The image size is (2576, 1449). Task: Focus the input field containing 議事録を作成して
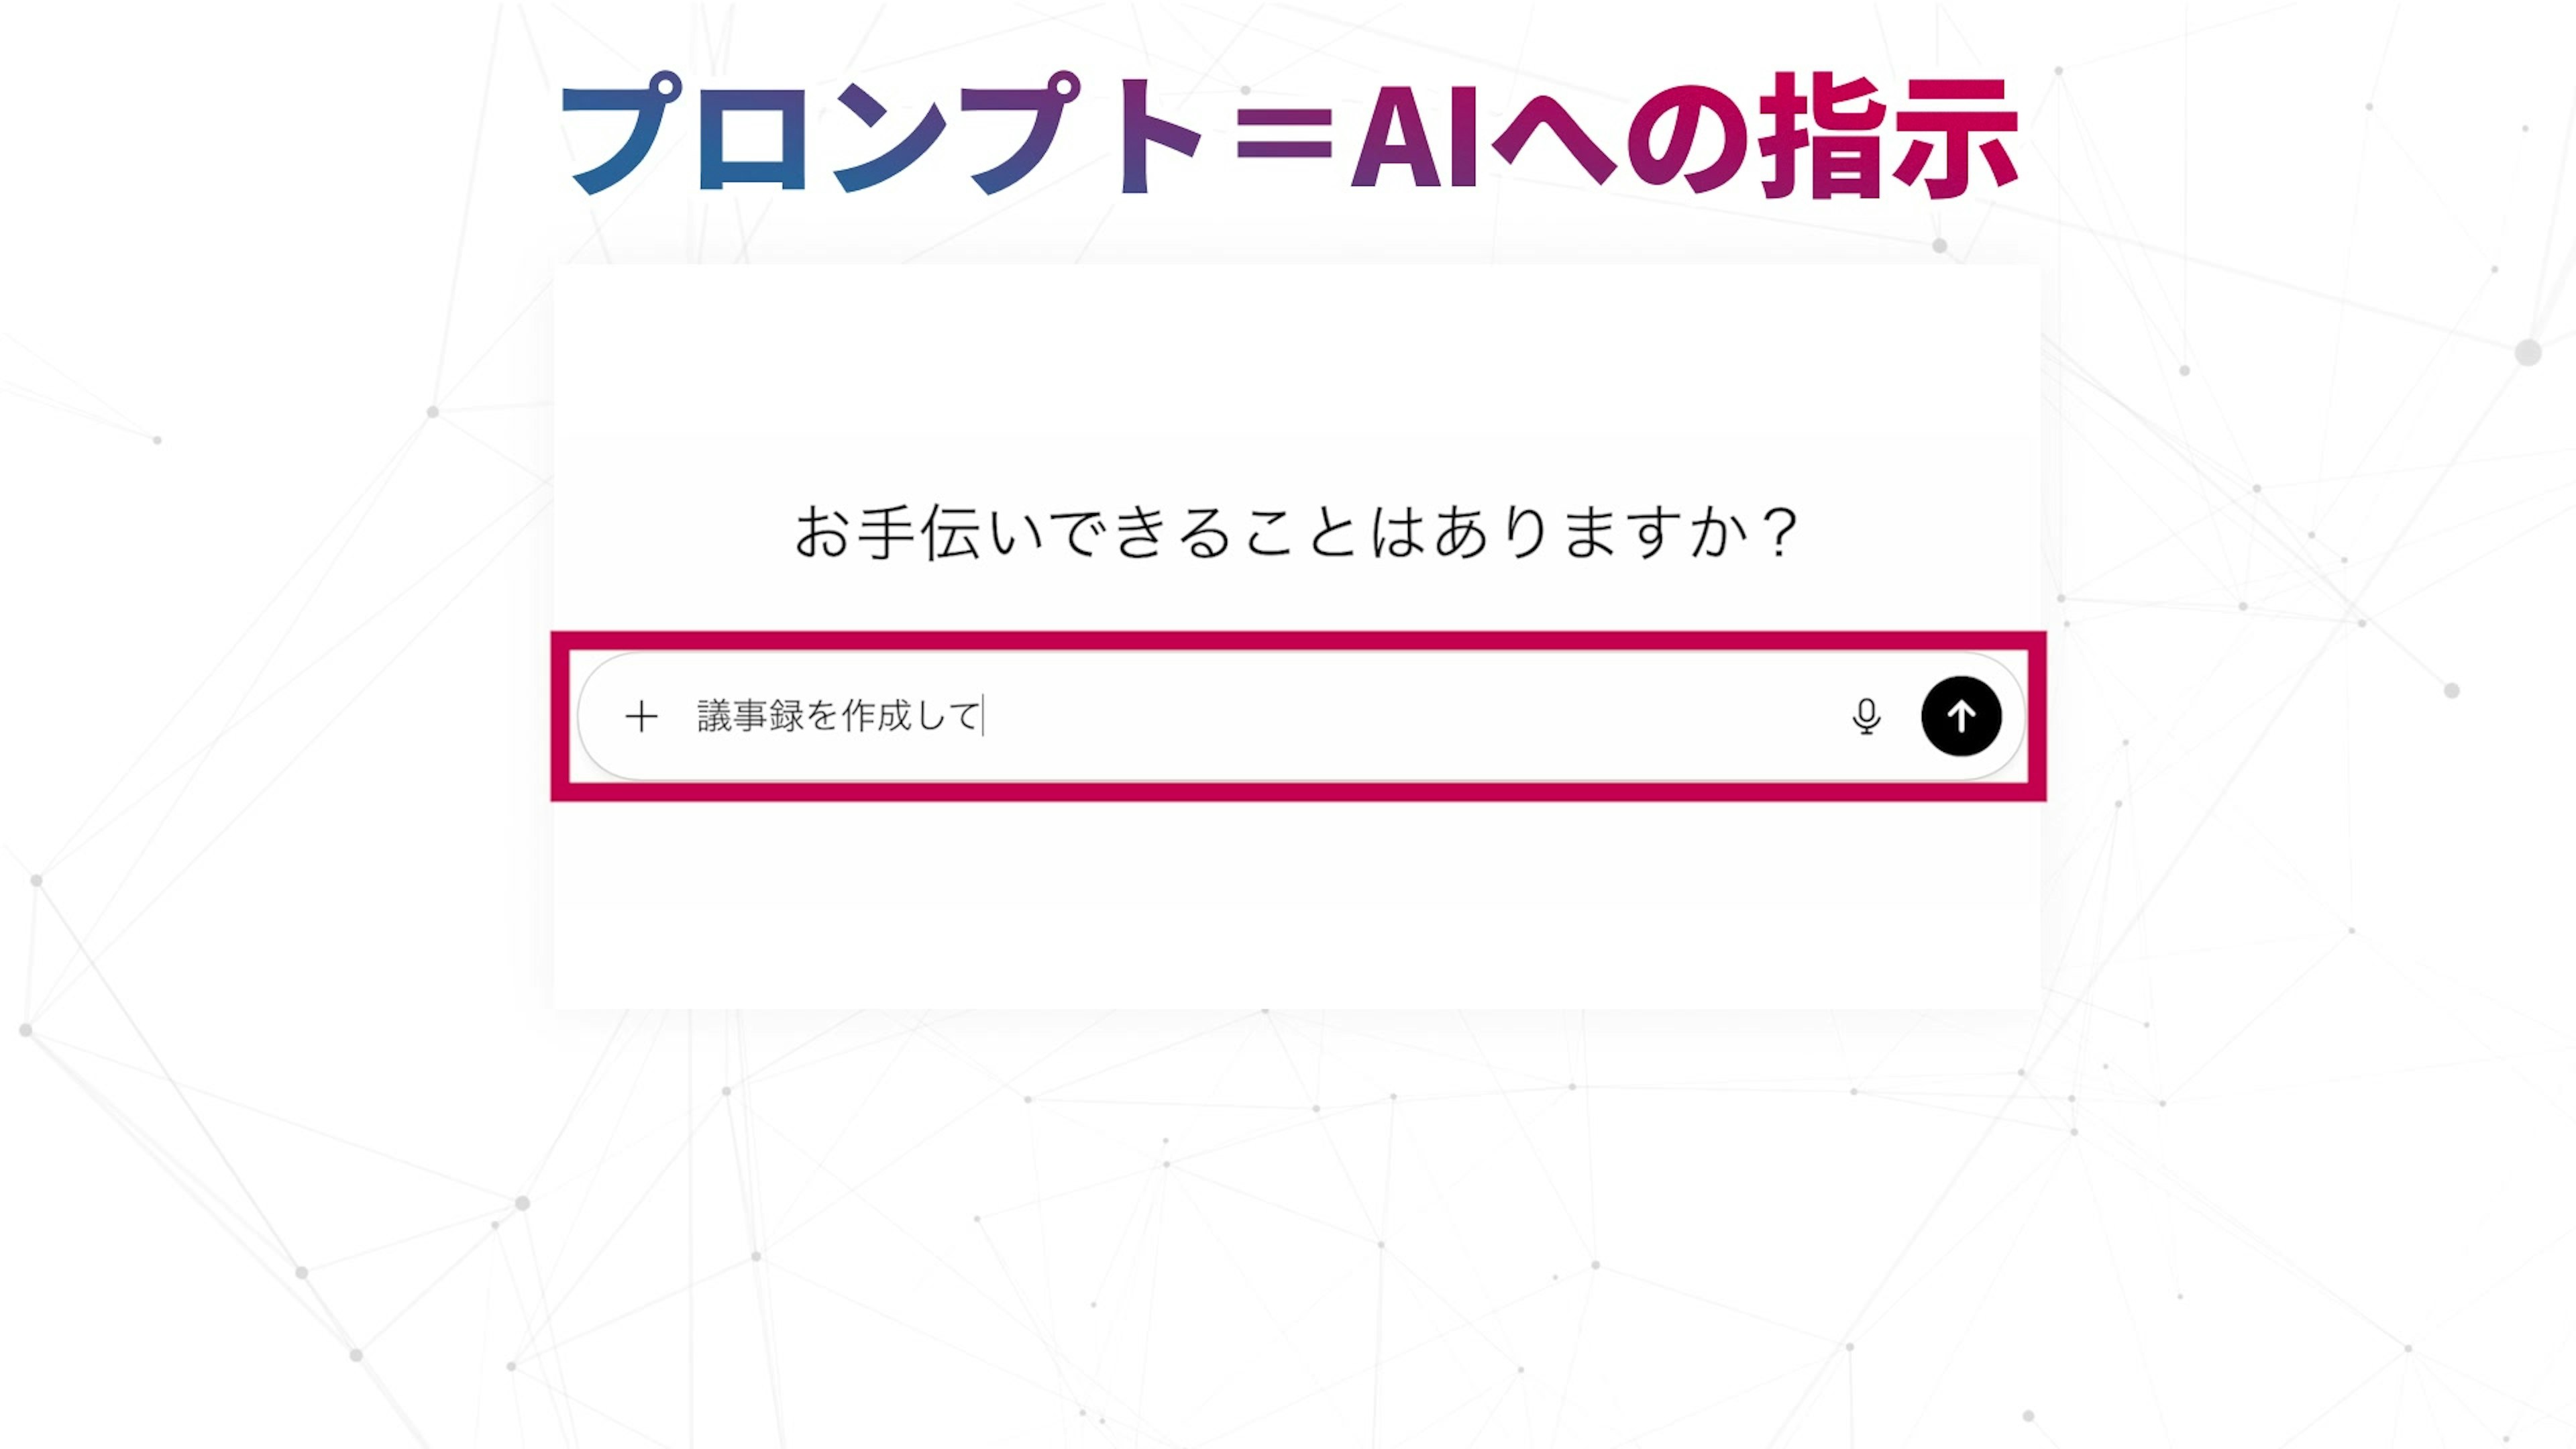(1300, 716)
